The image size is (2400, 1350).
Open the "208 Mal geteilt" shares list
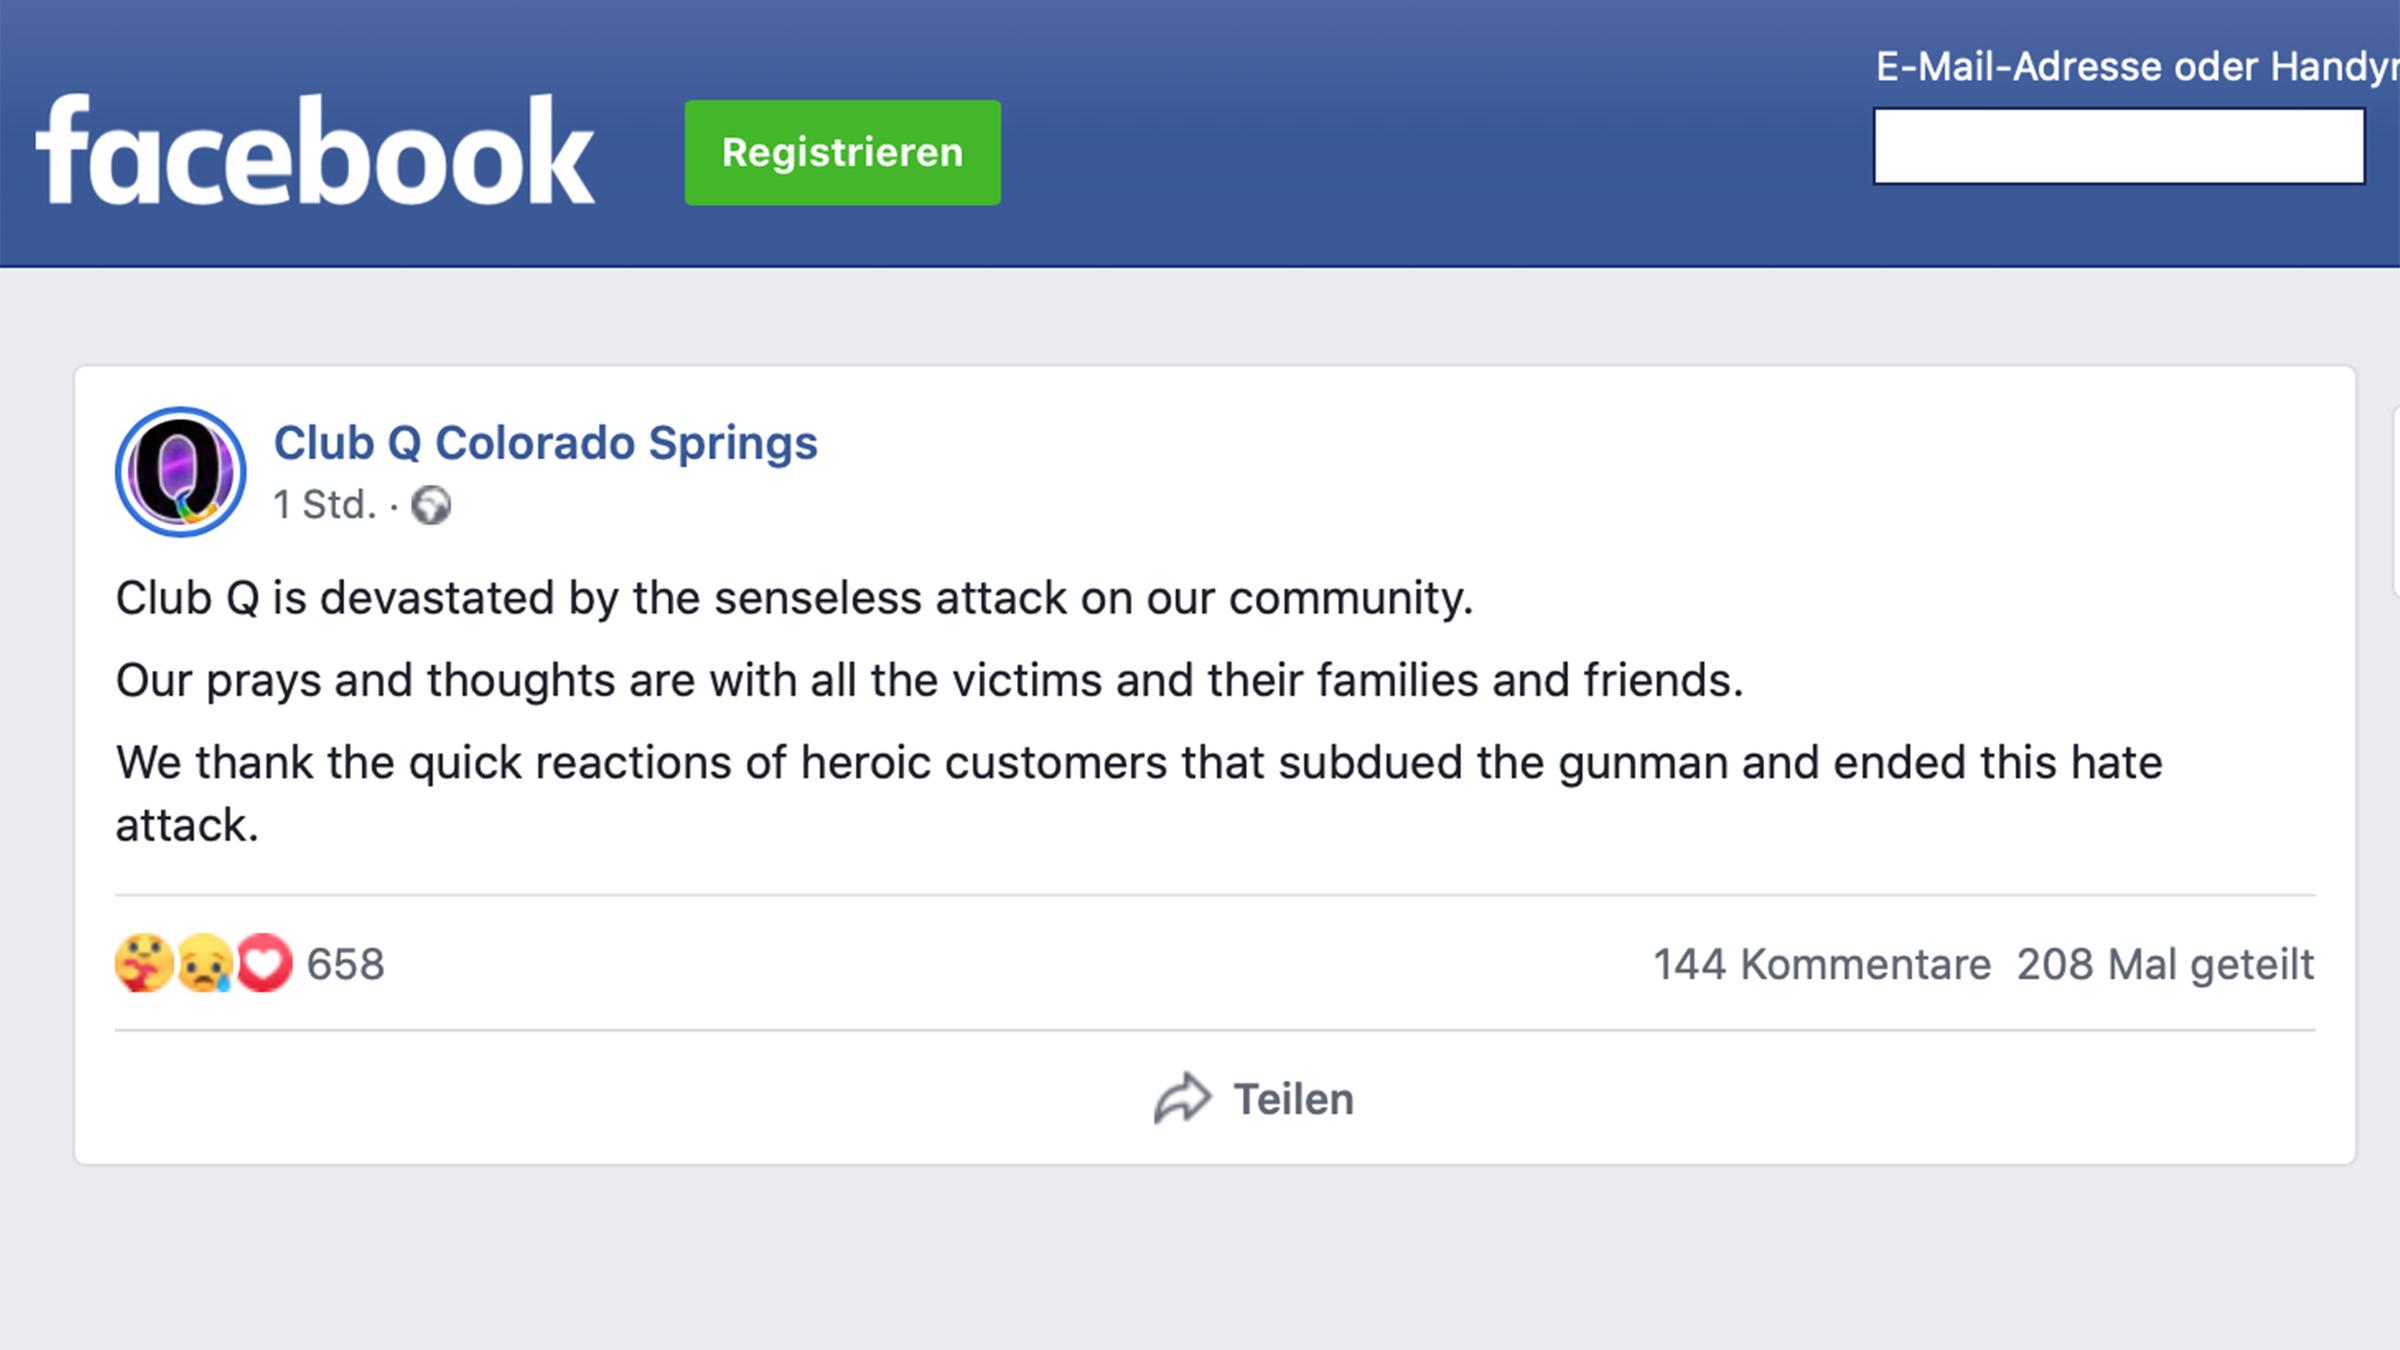click(x=2165, y=965)
